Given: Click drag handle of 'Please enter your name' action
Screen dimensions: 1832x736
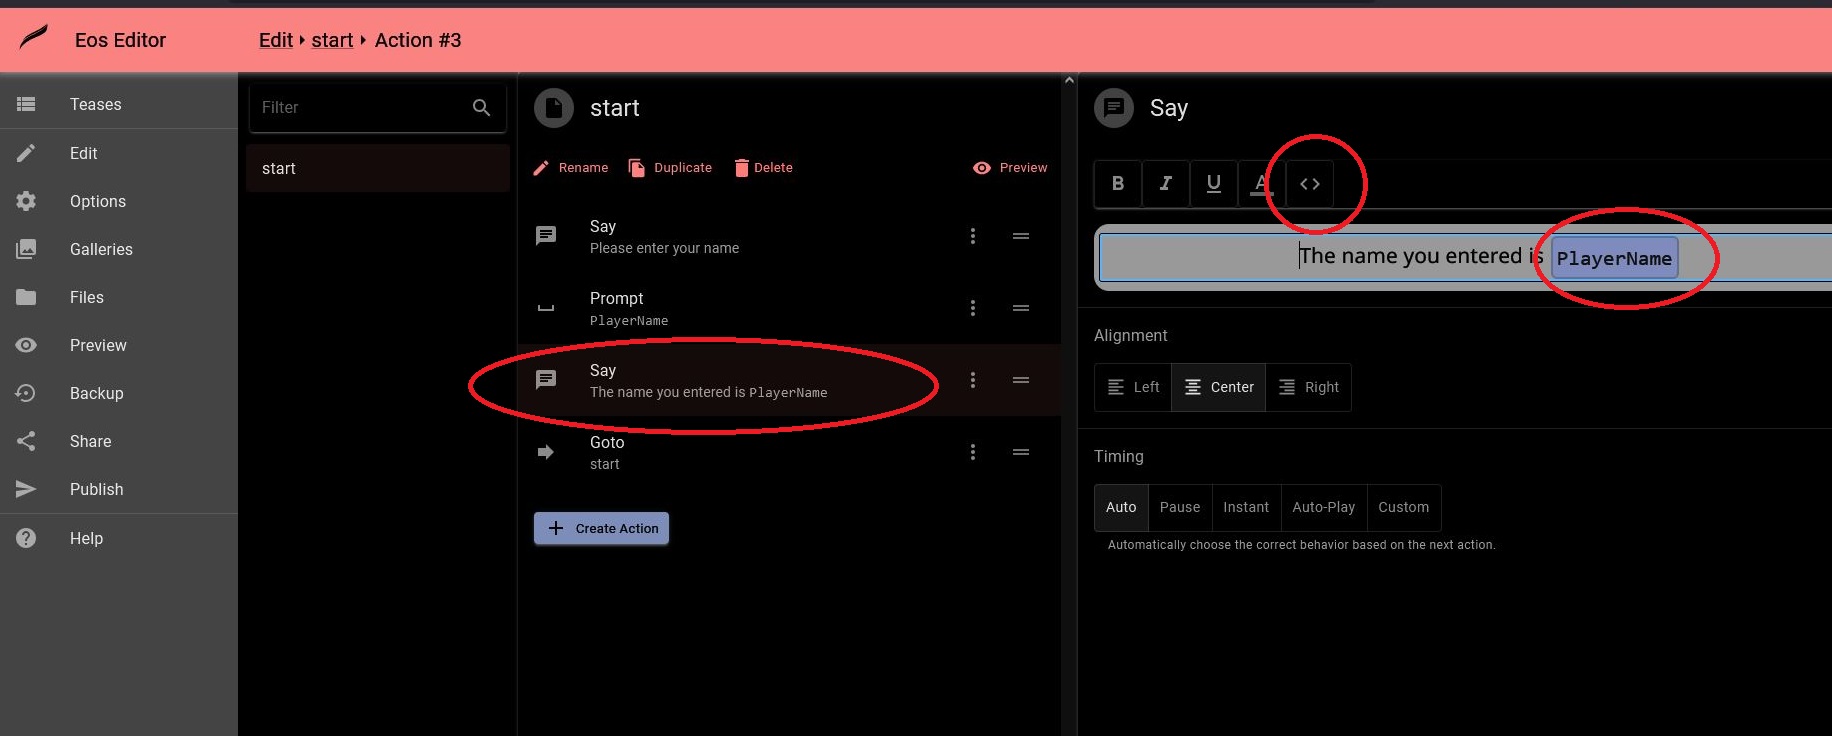Looking at the screenshot, I should pos(1021,236).
